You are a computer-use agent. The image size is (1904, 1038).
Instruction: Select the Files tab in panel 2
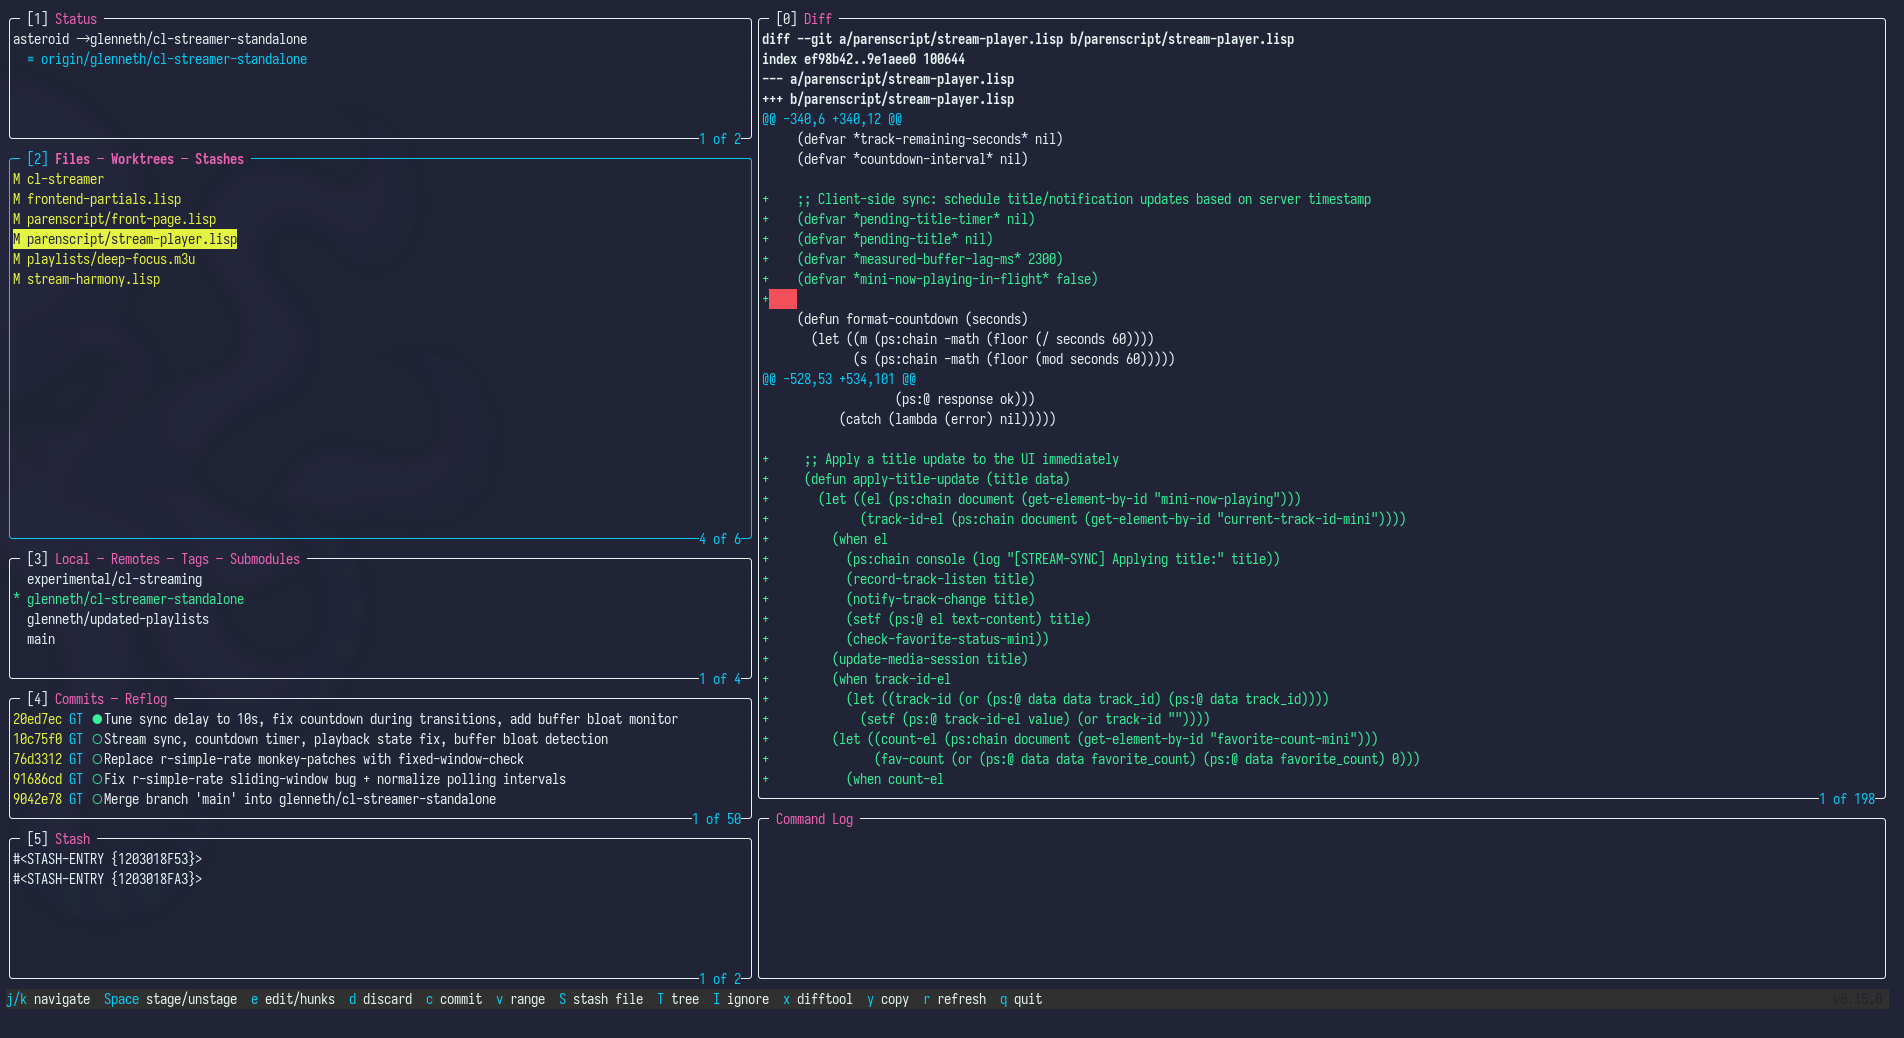(x=72, y=159)
